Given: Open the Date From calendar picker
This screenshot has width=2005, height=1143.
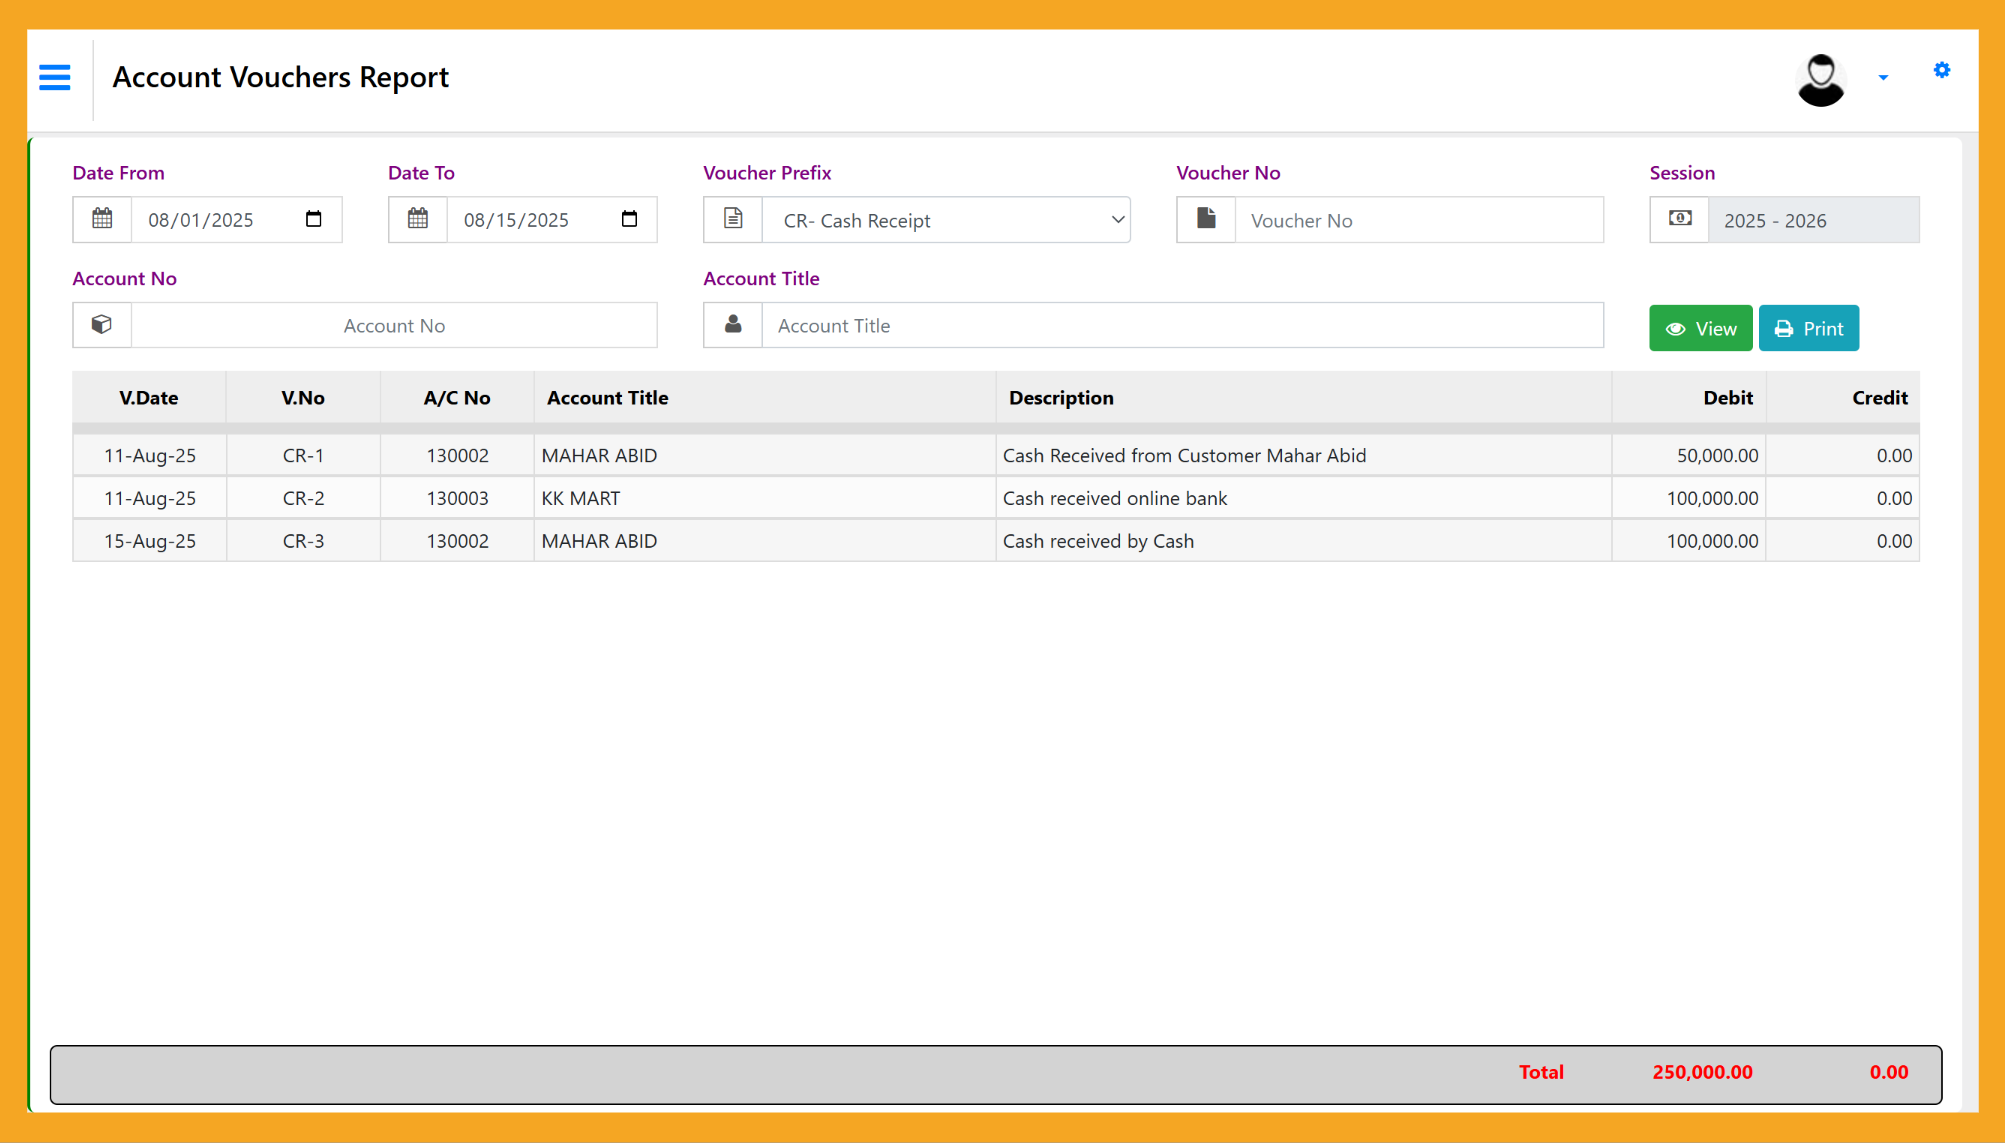Looking at the screenshot, I should pyautogui.click(x=314, y=219).
